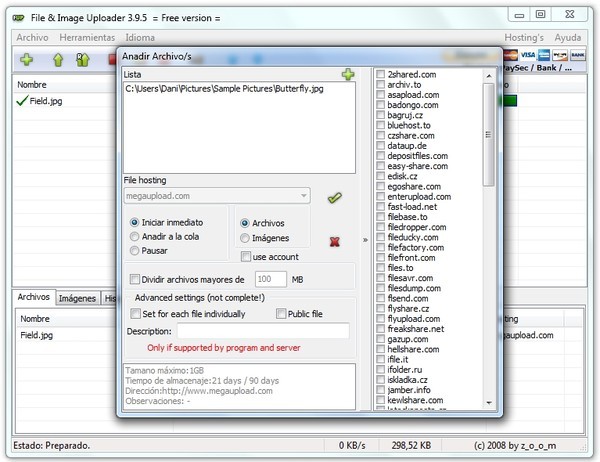Switch to the Archivos tab in main window
600x462 pixels.
(x=34, y=297)
